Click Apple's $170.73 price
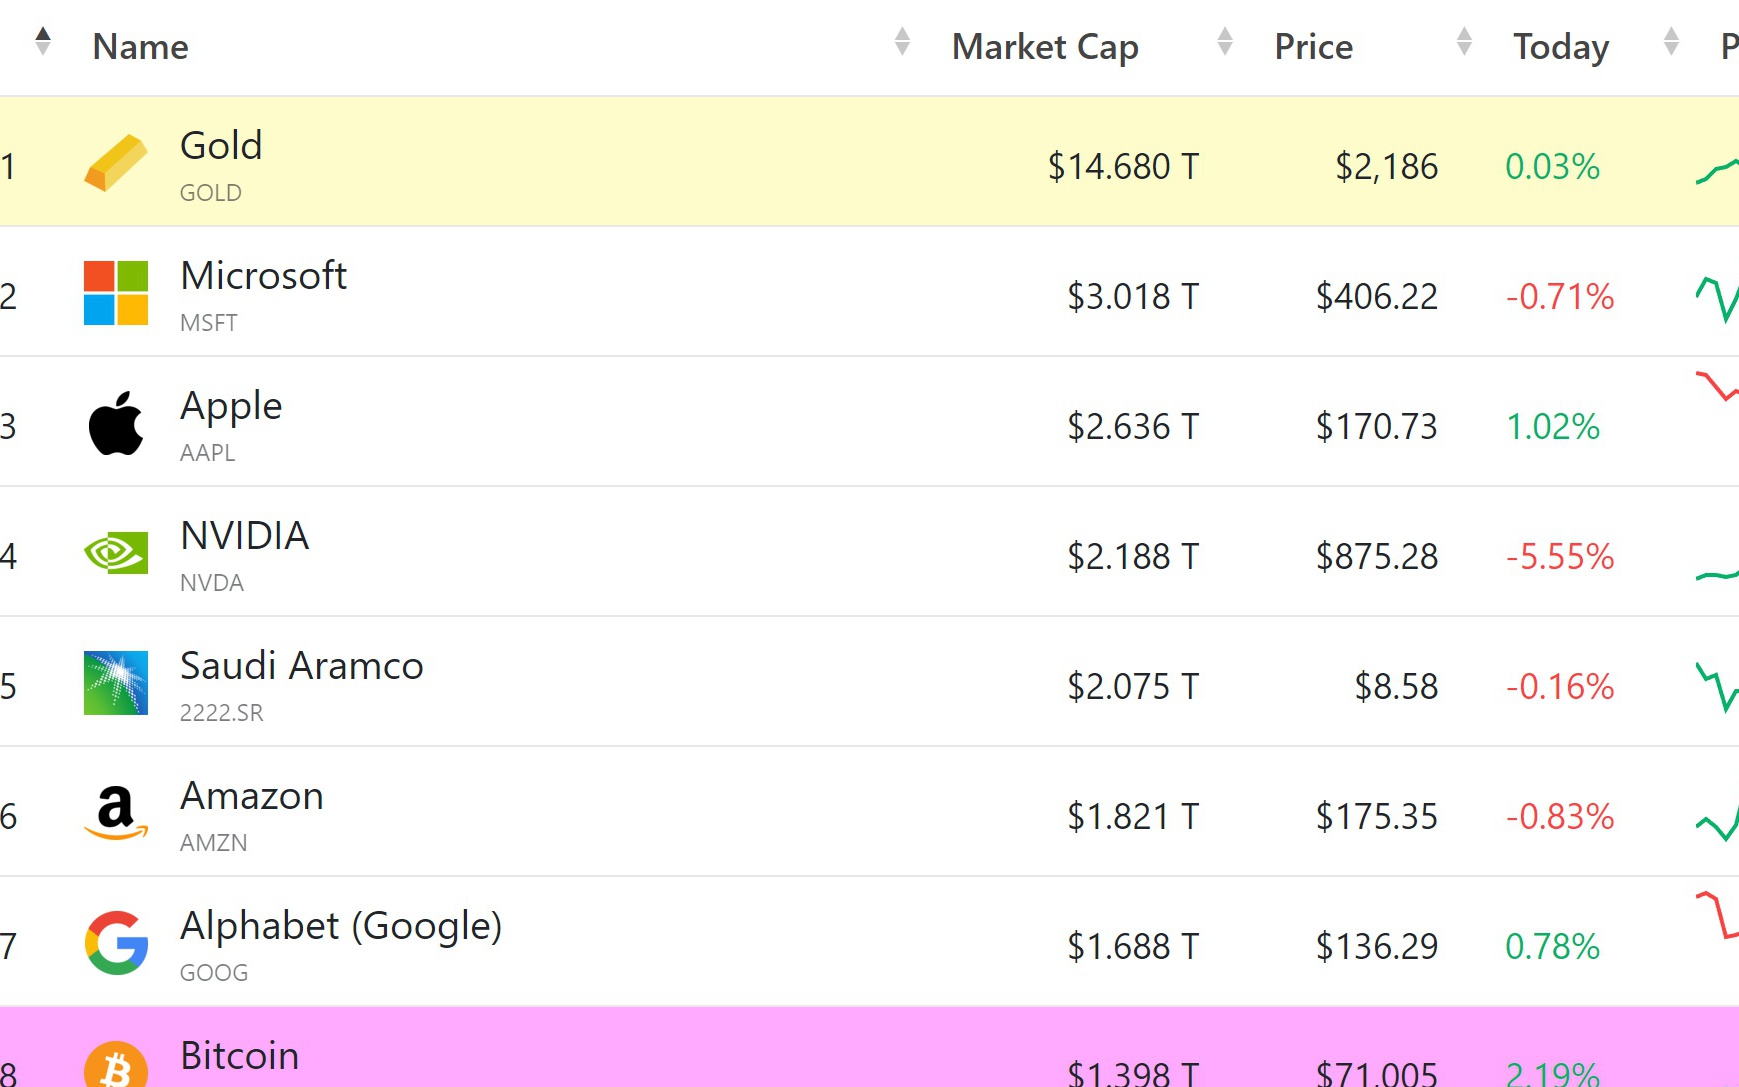The image size is (1739, 1087). (x=1377, y=427)
